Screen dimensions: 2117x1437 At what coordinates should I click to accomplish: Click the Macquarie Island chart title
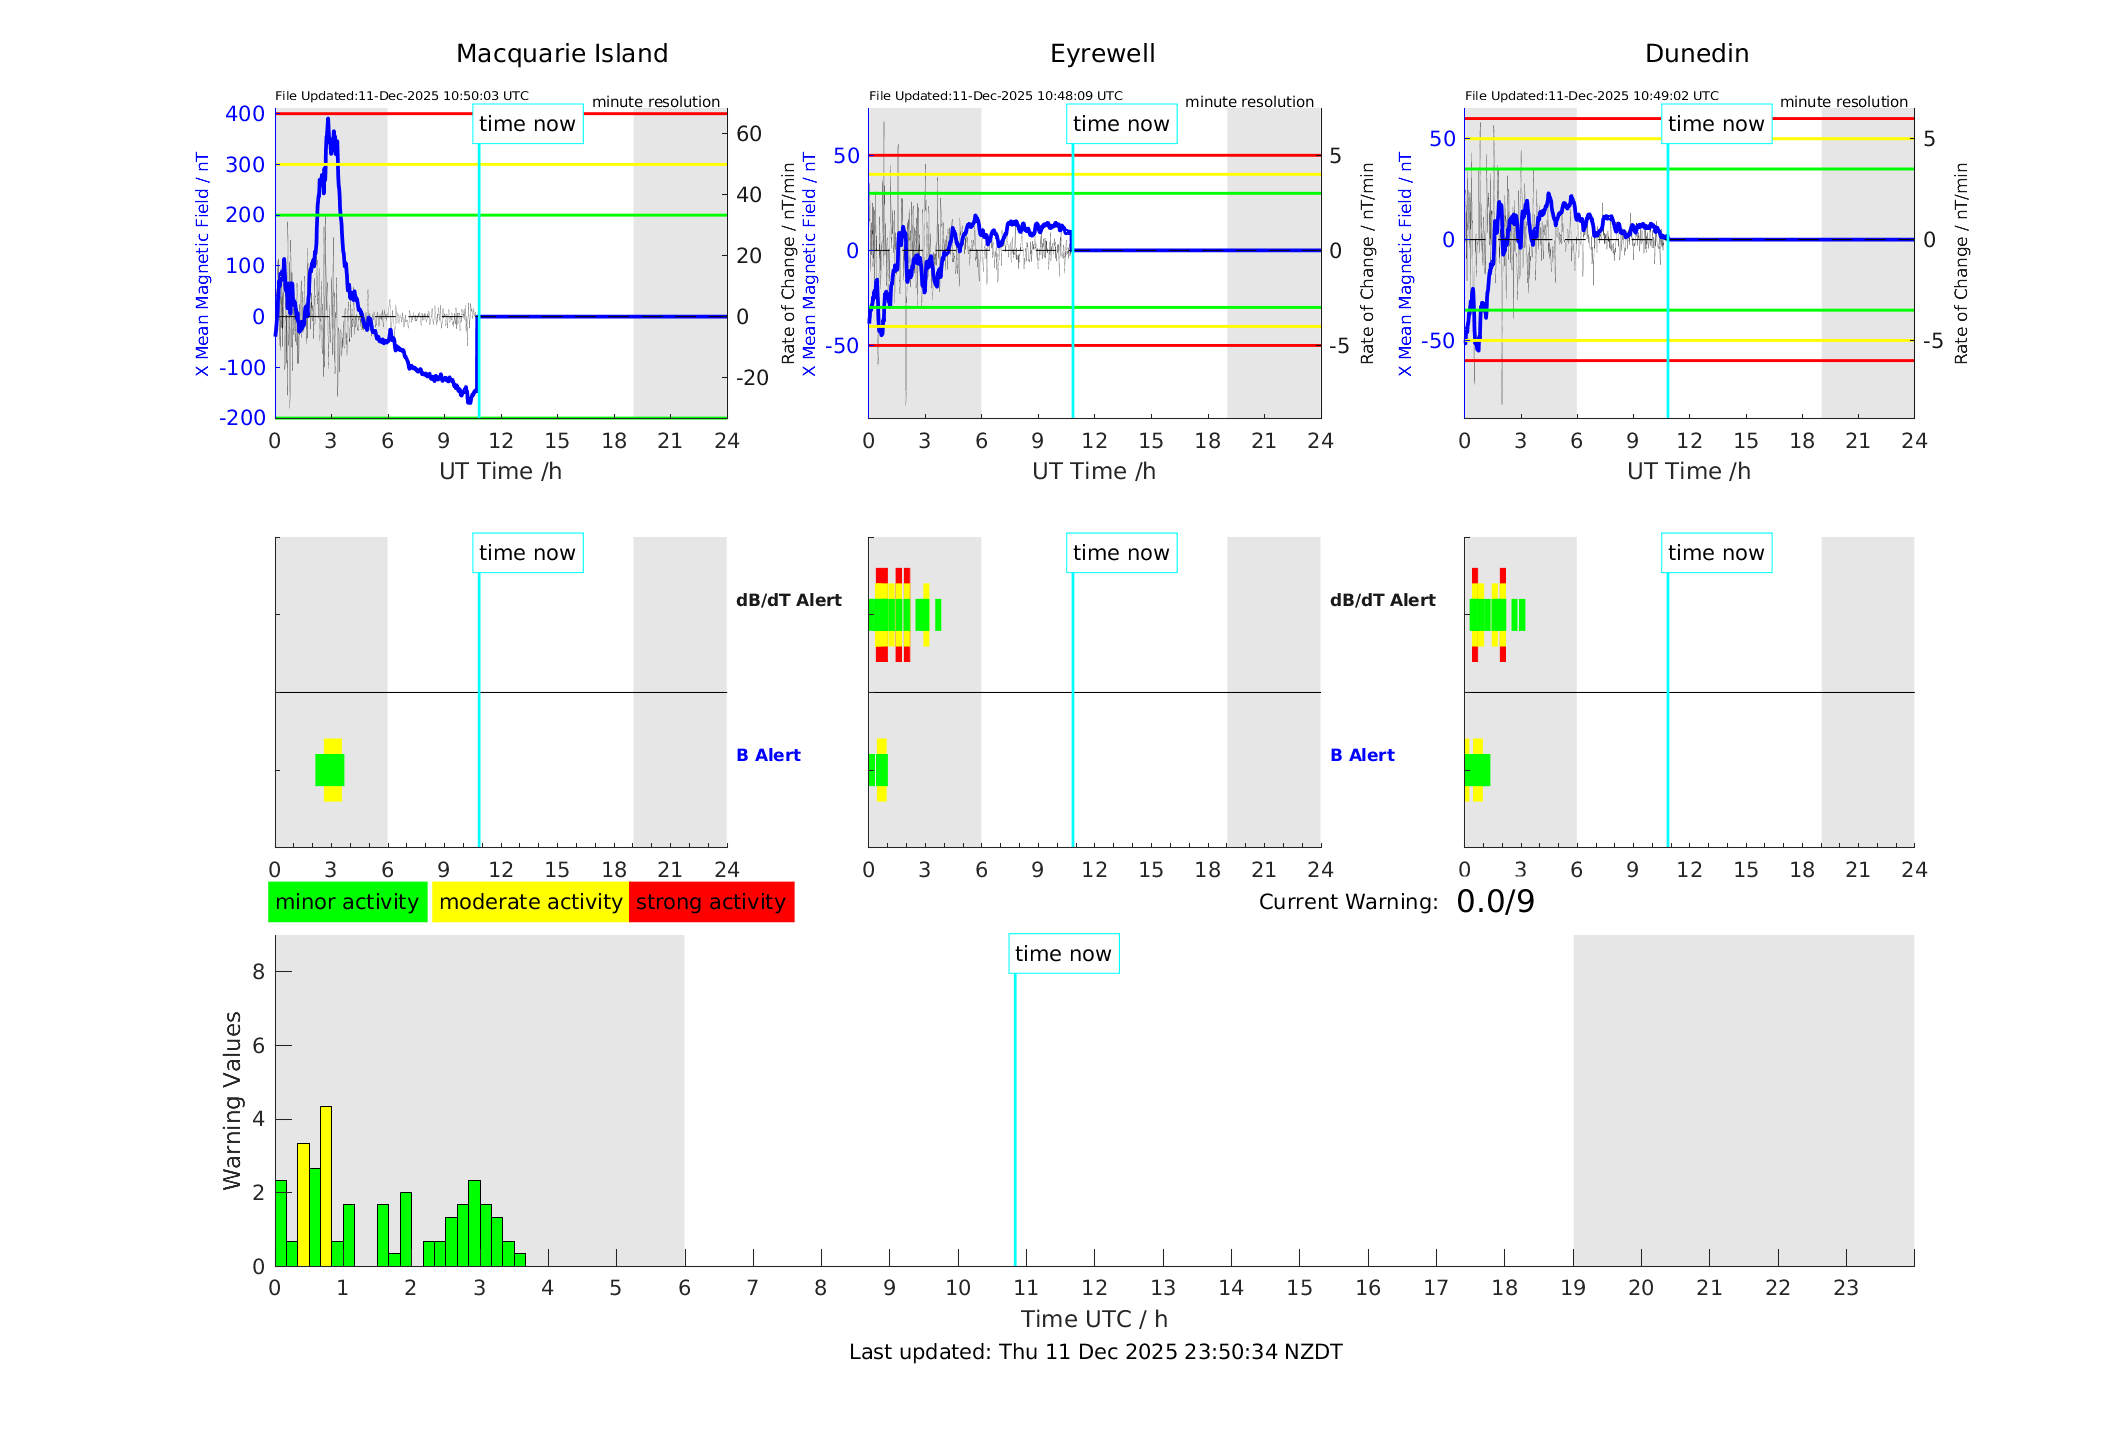click(x=562, y=54)
